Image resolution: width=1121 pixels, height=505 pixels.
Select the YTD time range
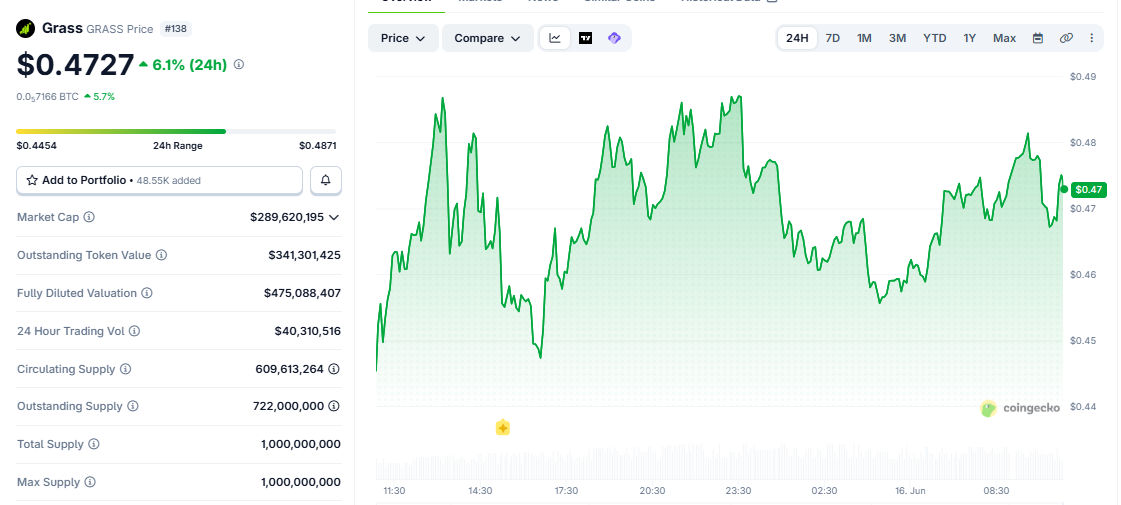tap(934, 38)
